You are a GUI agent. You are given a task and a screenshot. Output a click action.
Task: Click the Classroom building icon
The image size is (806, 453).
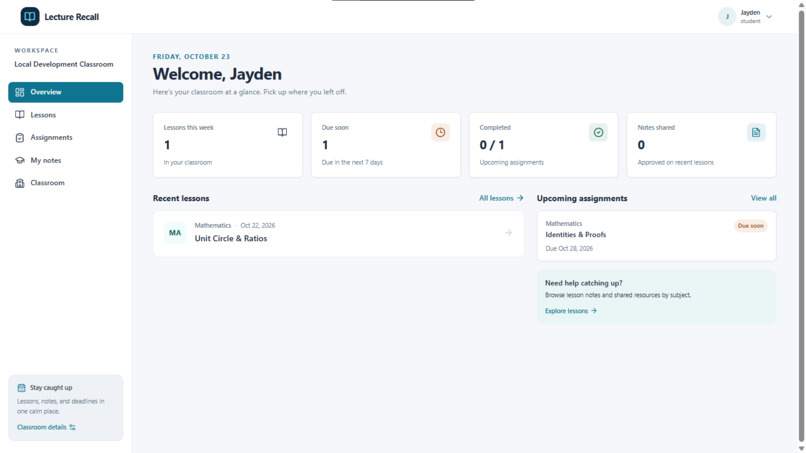point(20,183)
